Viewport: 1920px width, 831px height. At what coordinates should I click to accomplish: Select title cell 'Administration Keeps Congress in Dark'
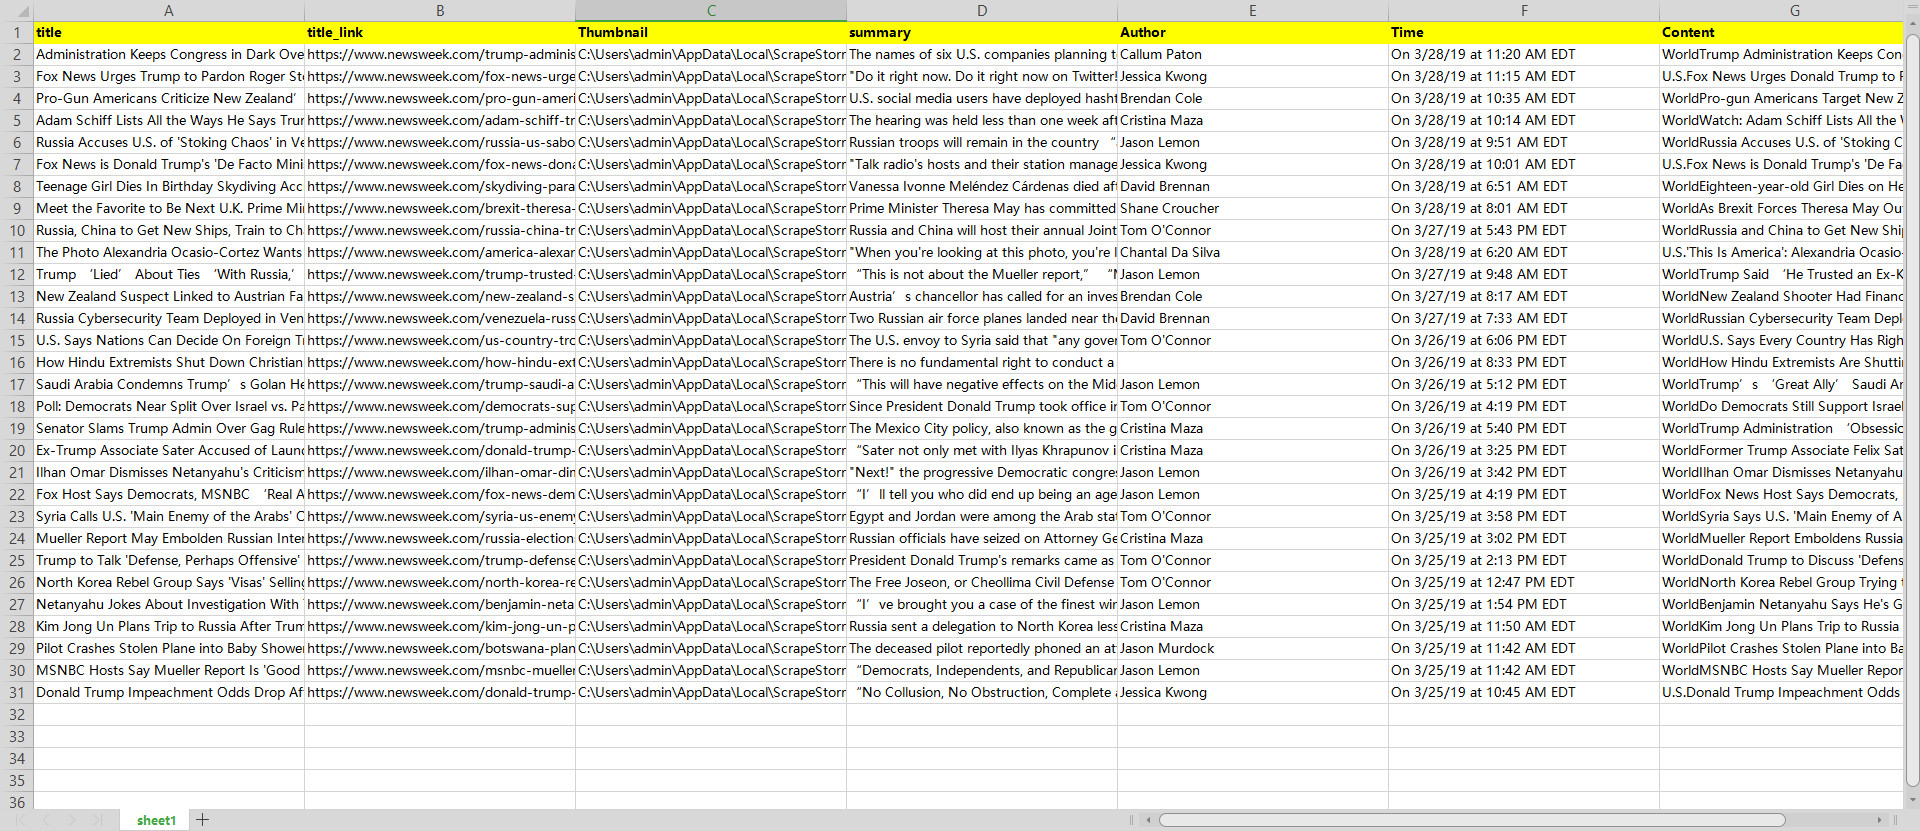(x=169, y=54)
